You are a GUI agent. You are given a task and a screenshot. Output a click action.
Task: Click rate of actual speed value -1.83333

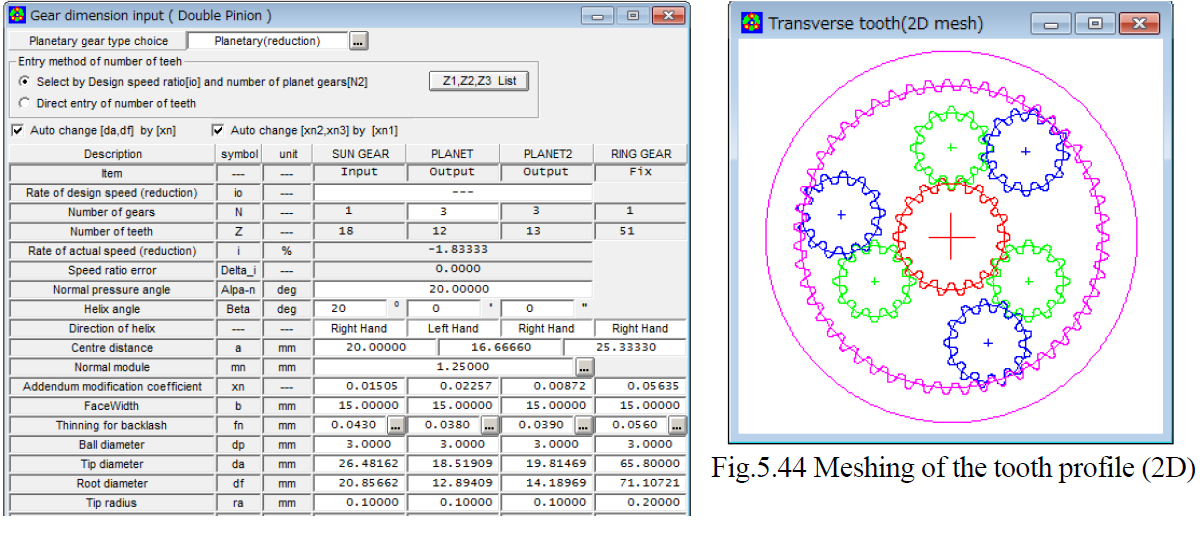click(x=453, y=251)
